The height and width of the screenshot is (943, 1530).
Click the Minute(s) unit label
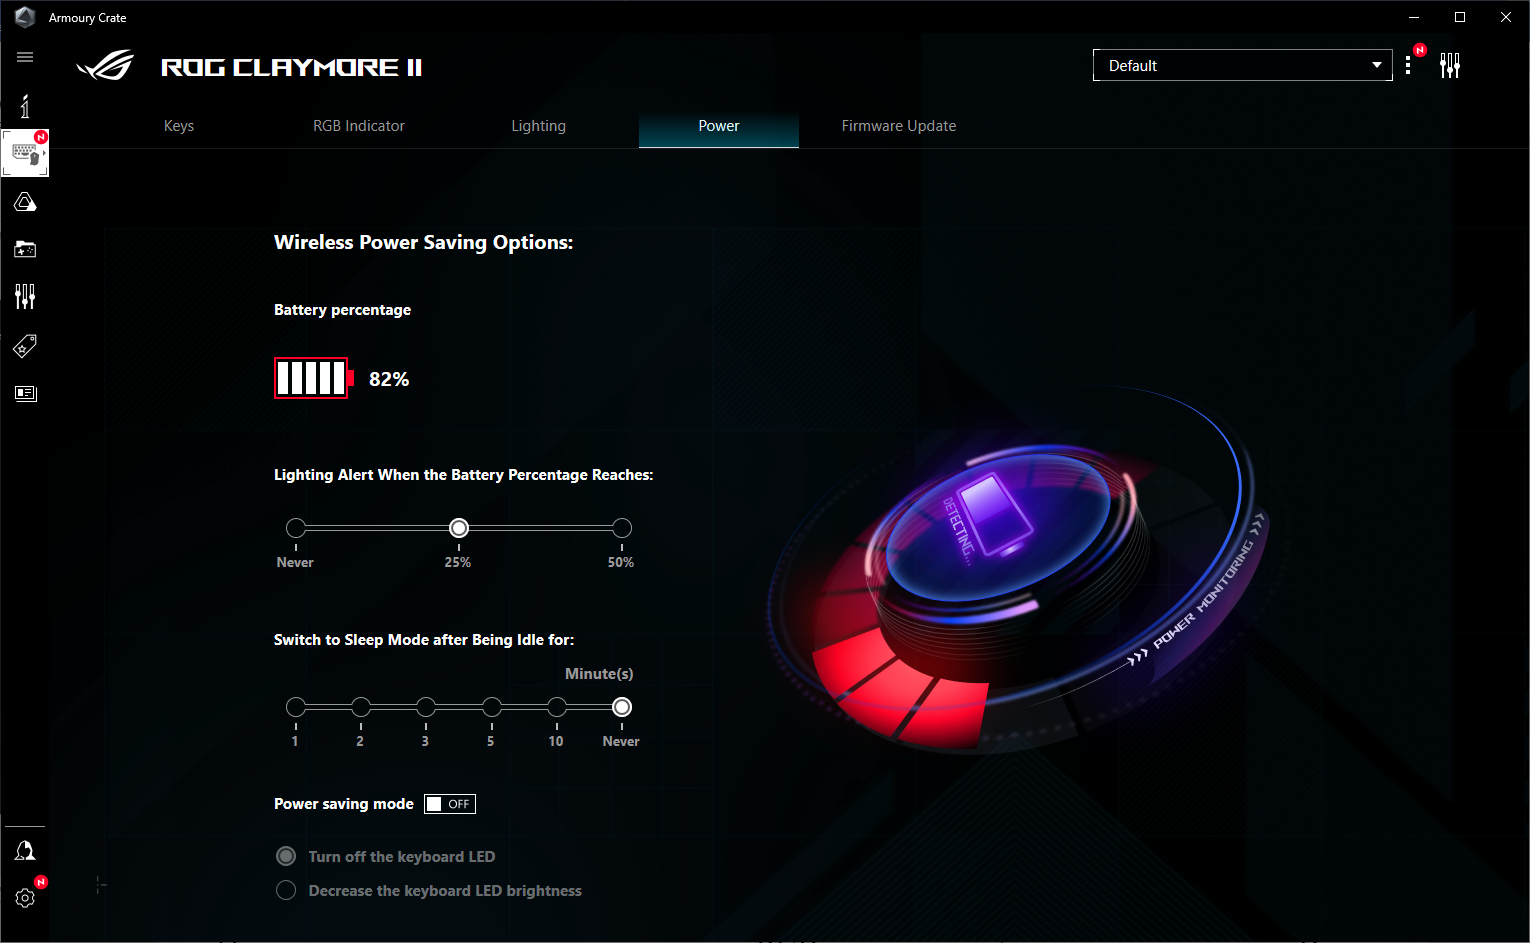[599, 674]
